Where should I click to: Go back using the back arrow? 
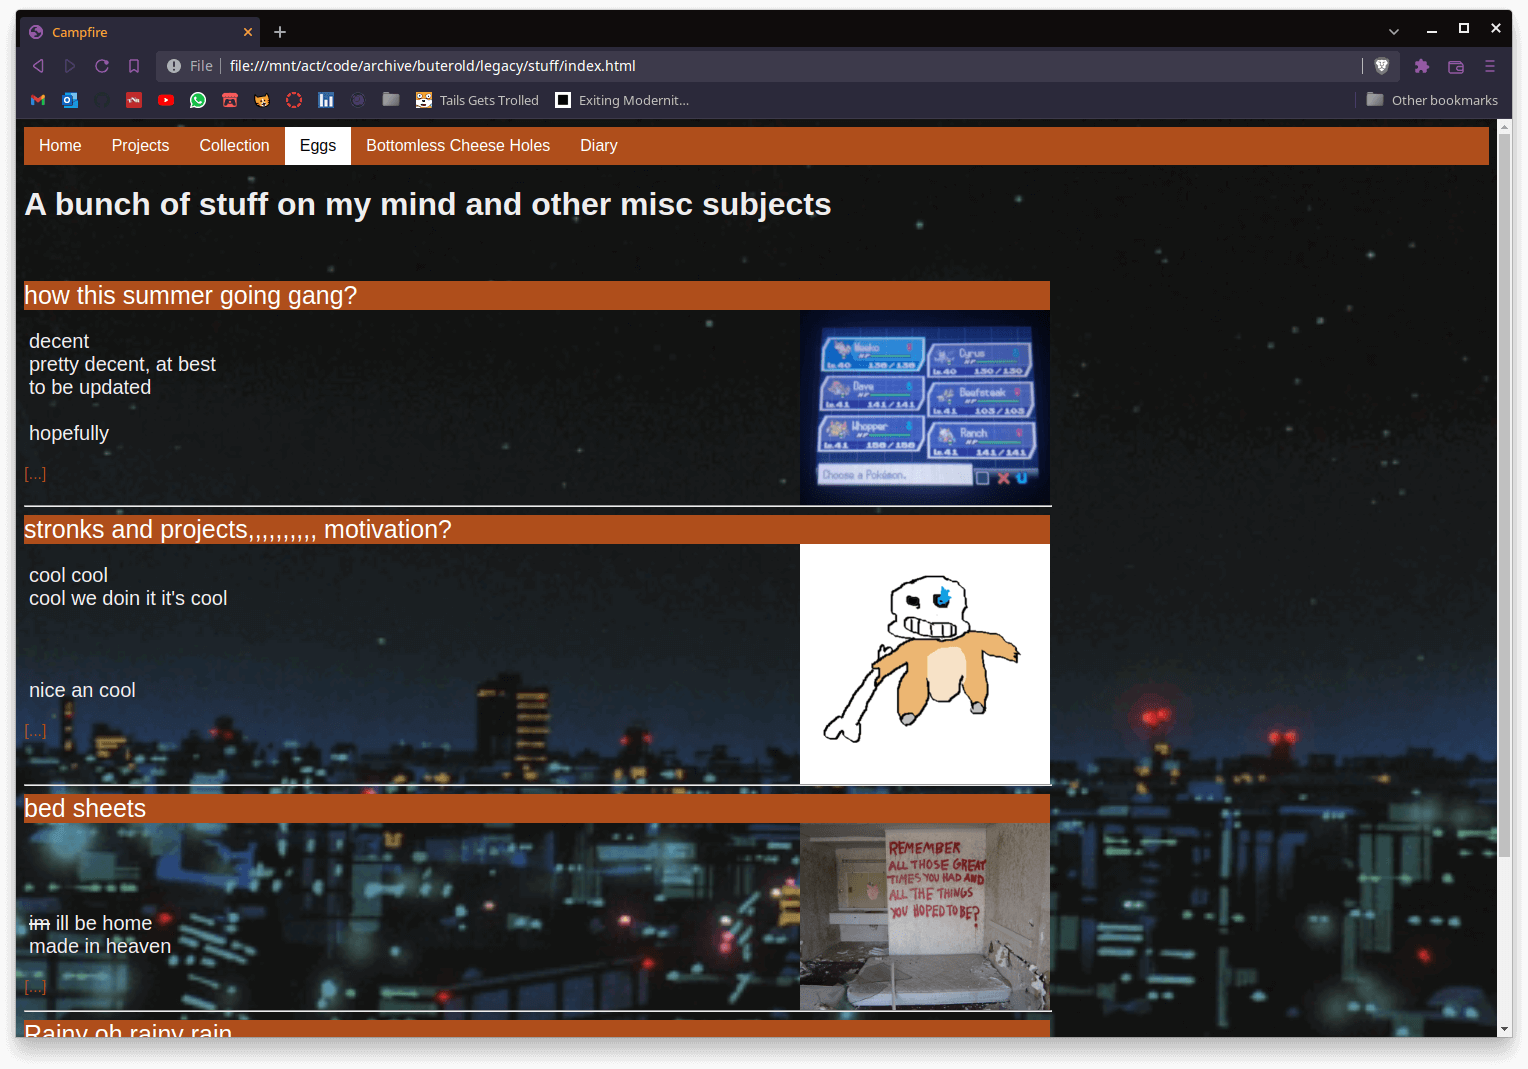tap(38, 66)
